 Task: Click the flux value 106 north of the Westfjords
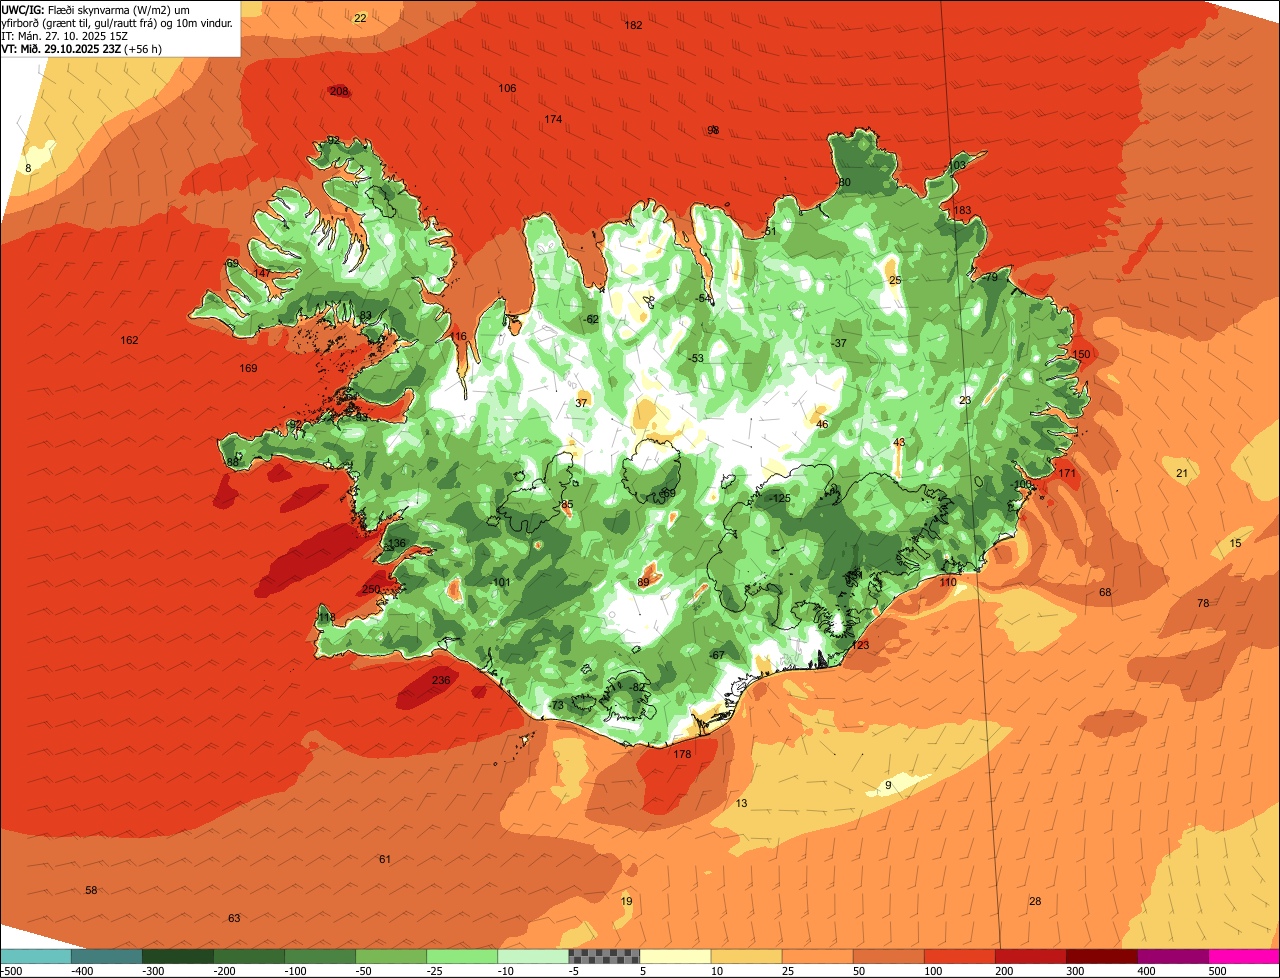[507, 88]
